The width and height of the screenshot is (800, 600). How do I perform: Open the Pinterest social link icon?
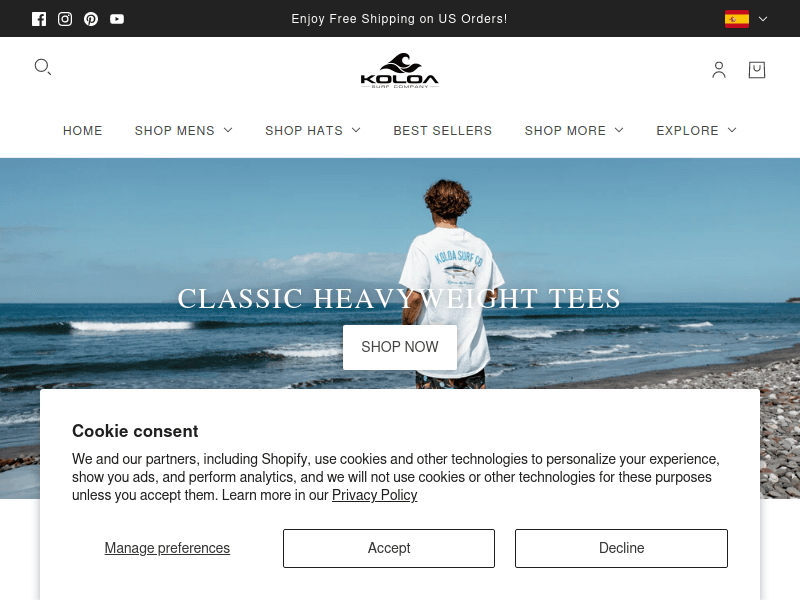[x=91, y=19]
